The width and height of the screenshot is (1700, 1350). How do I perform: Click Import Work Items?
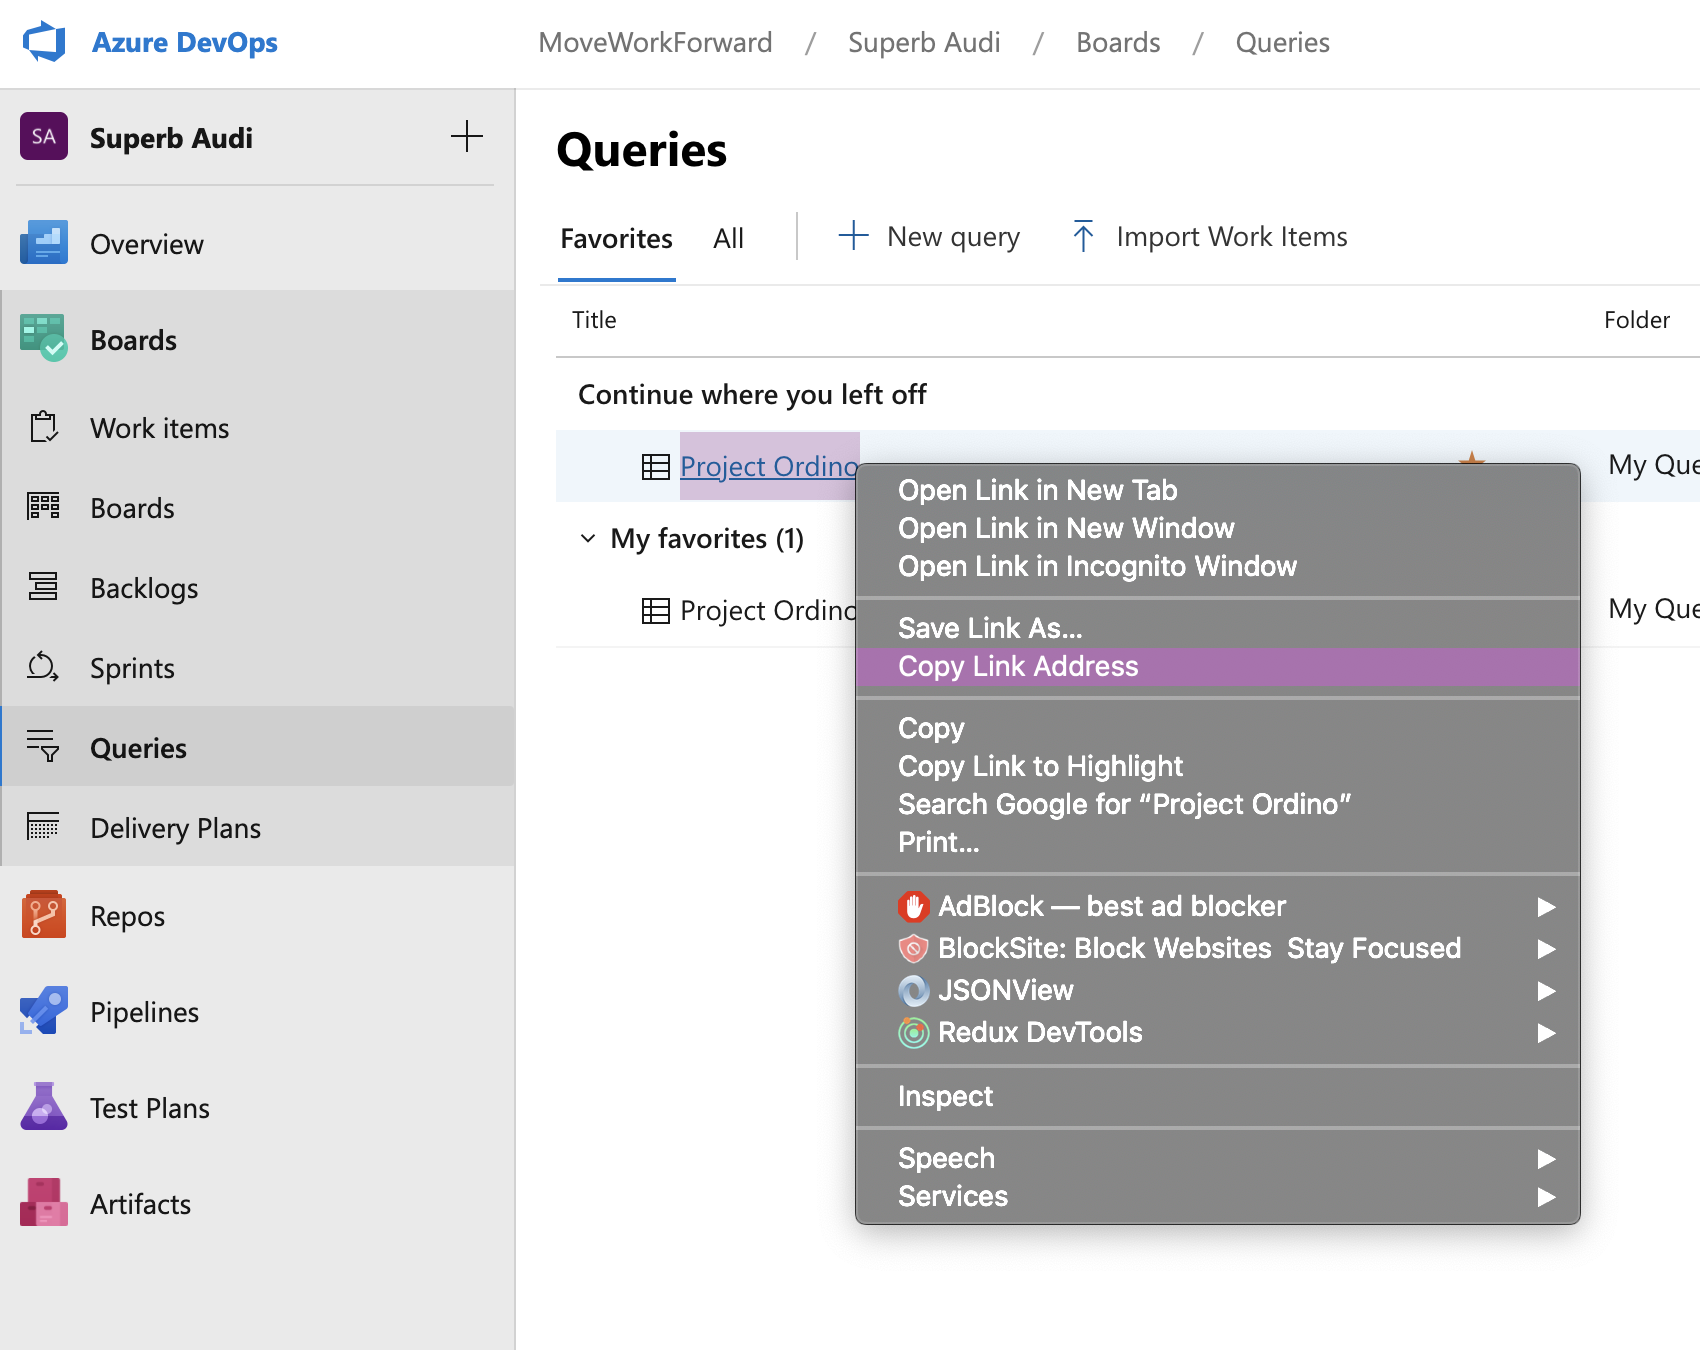(x=1210, y=237)
